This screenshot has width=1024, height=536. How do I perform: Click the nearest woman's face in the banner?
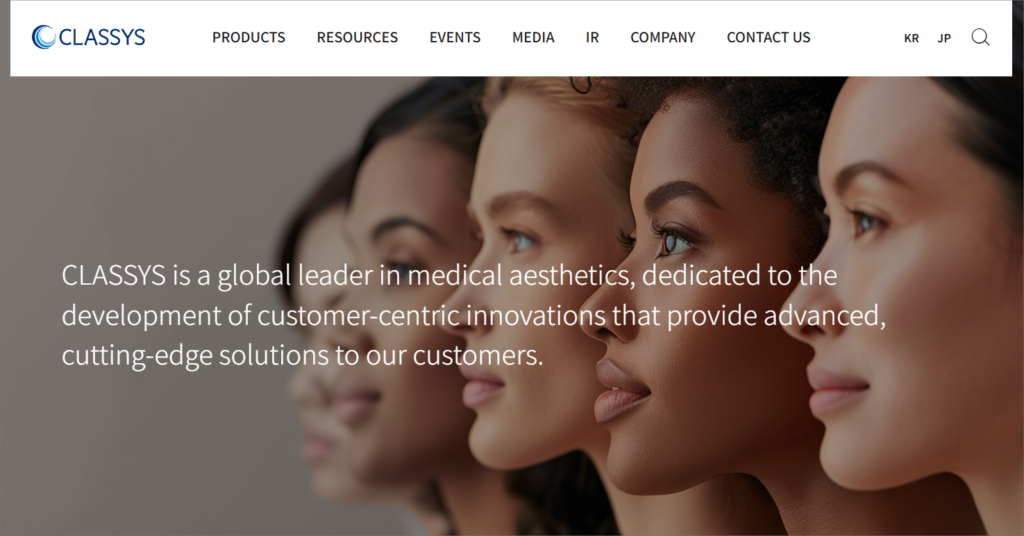[x=908, y=294]
